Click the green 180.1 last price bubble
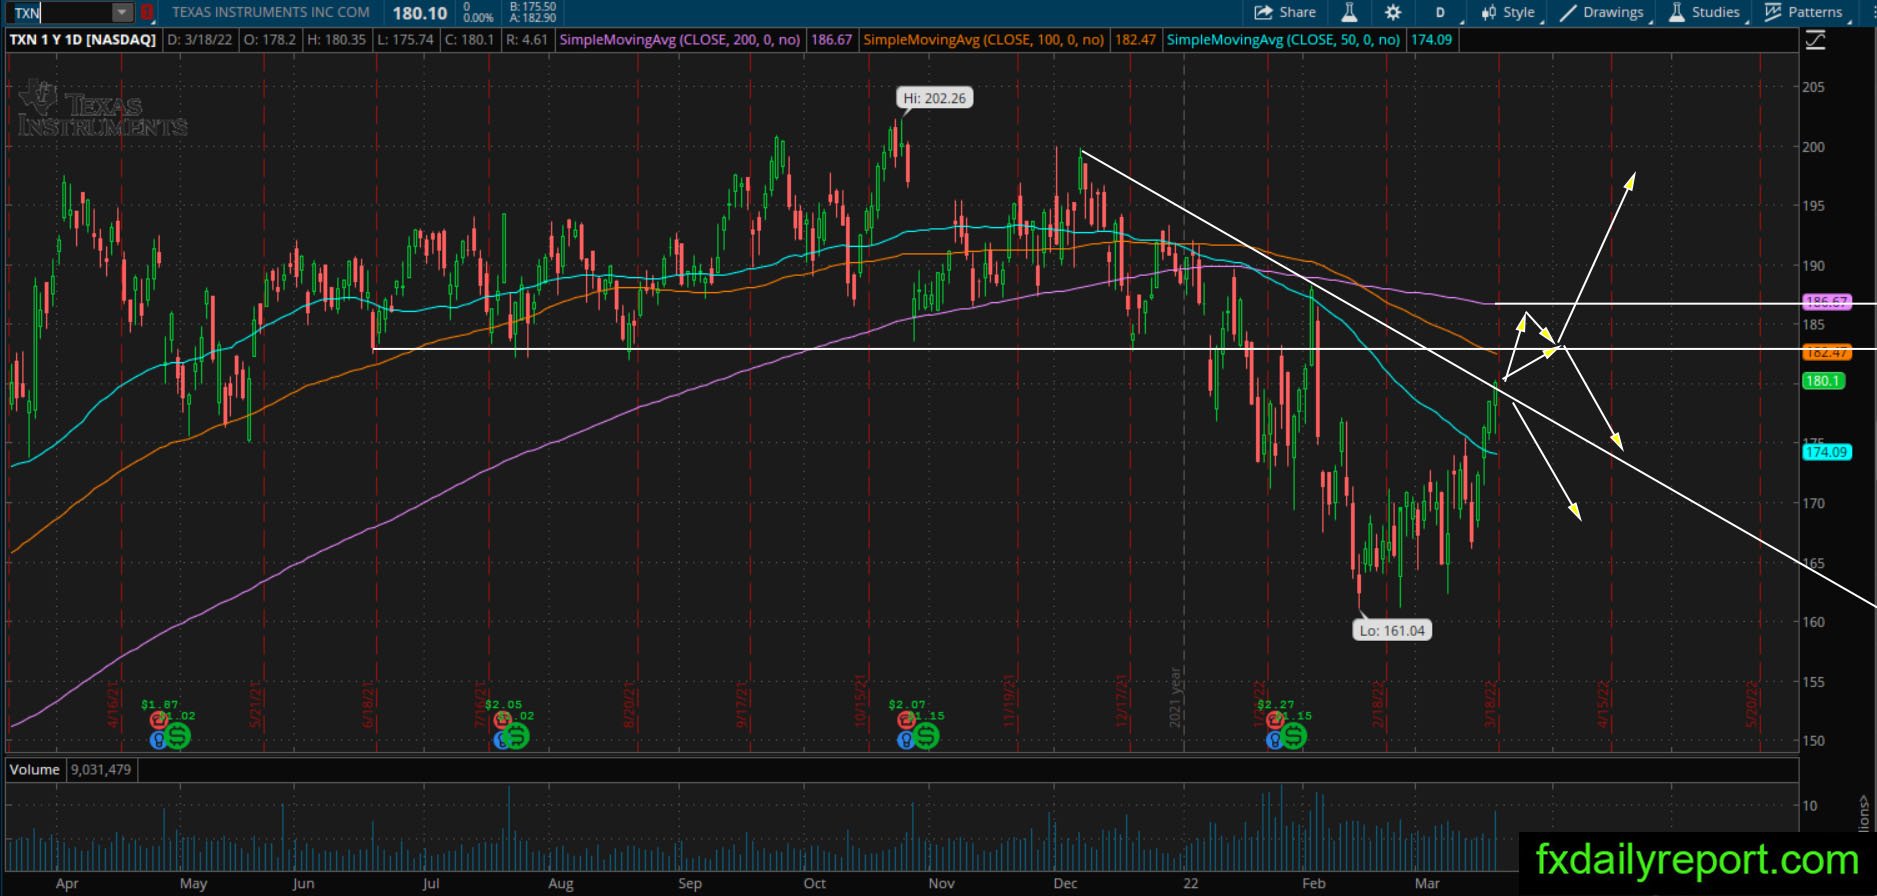 (x=1823, y=381)
